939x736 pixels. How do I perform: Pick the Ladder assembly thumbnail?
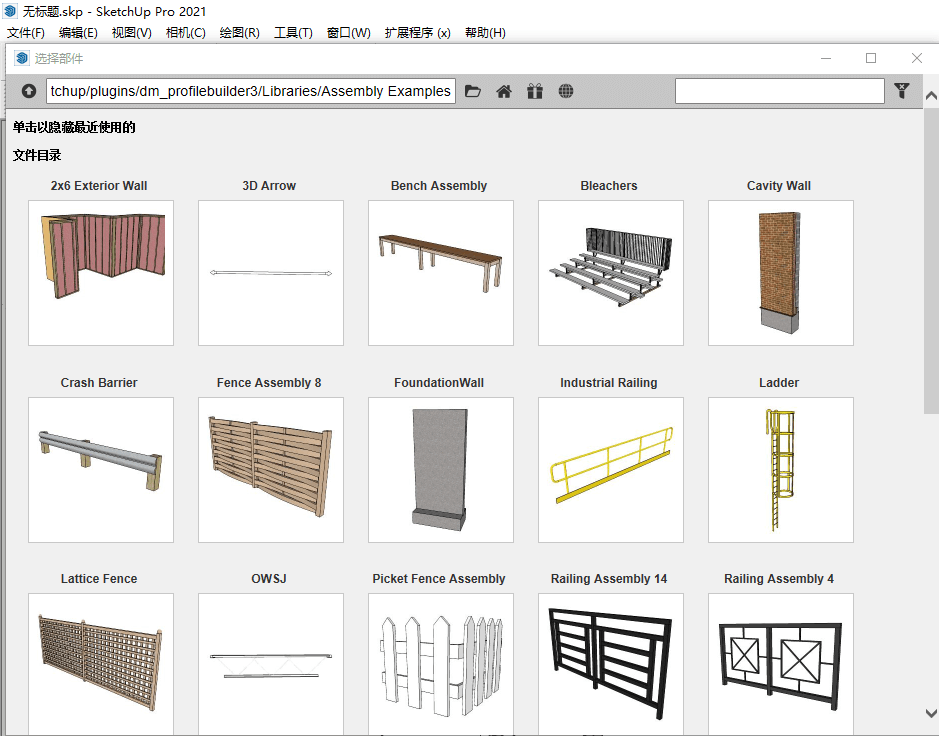(x=780, y=469)
